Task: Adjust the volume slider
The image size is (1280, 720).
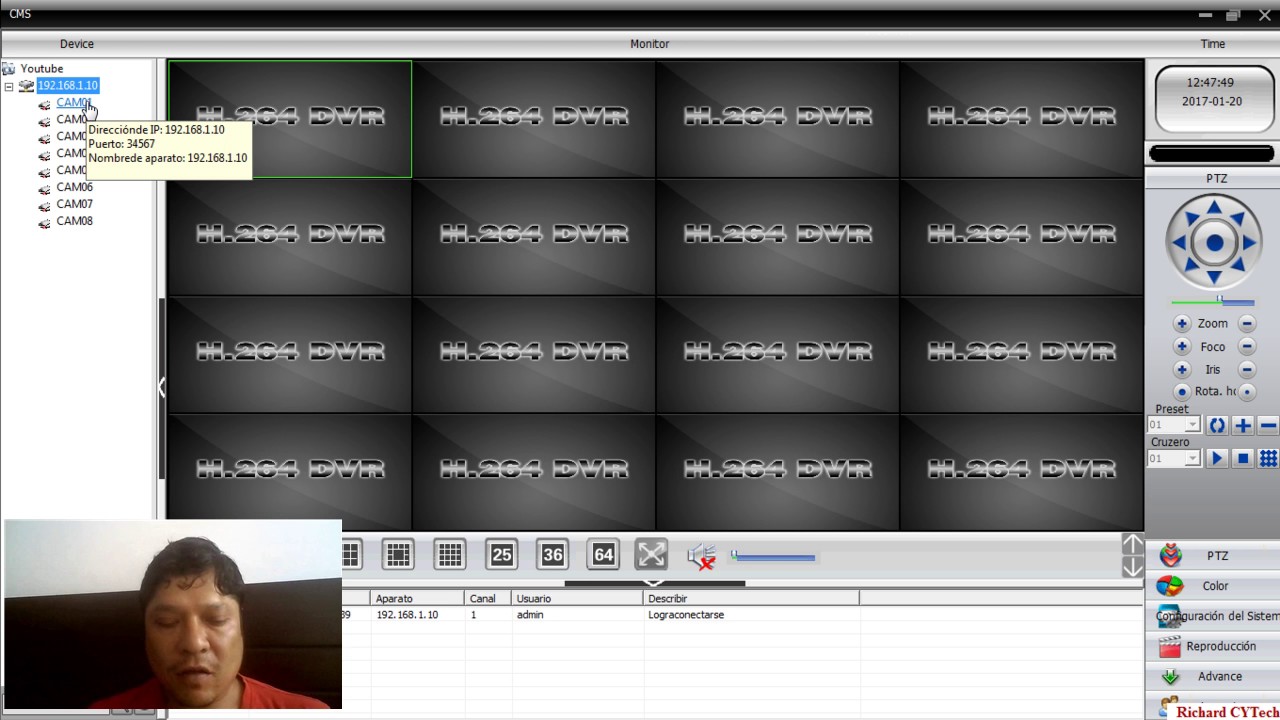Action: point(773,557)
